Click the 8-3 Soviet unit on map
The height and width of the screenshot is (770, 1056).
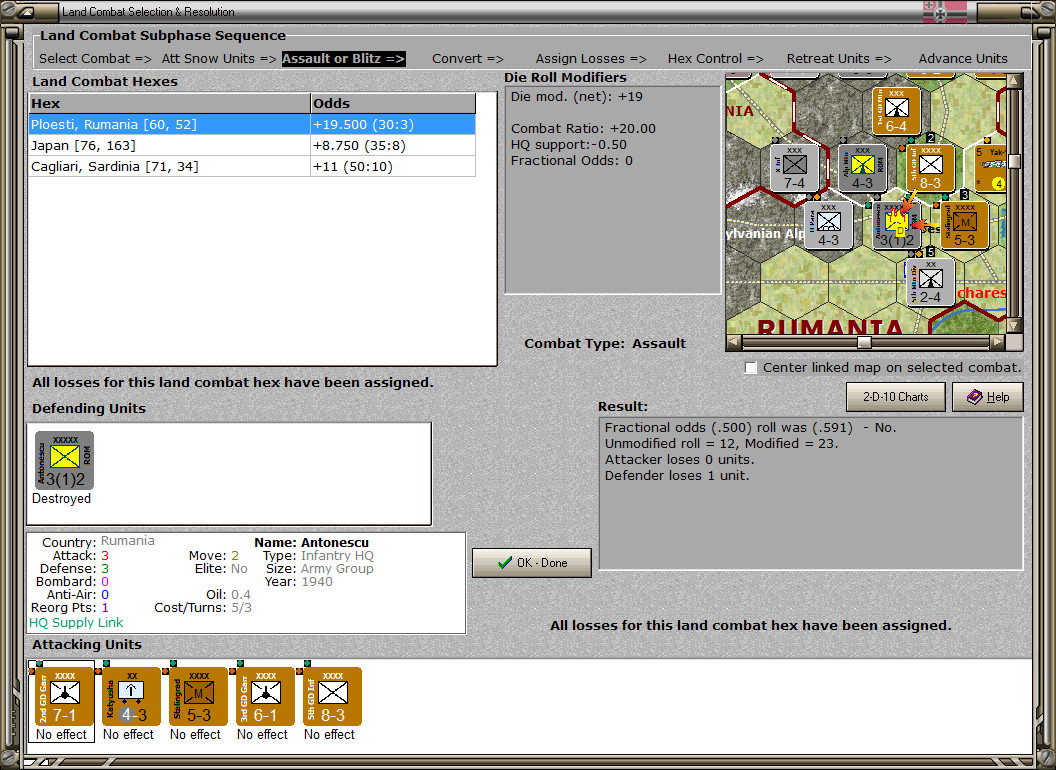click(930, 168)
